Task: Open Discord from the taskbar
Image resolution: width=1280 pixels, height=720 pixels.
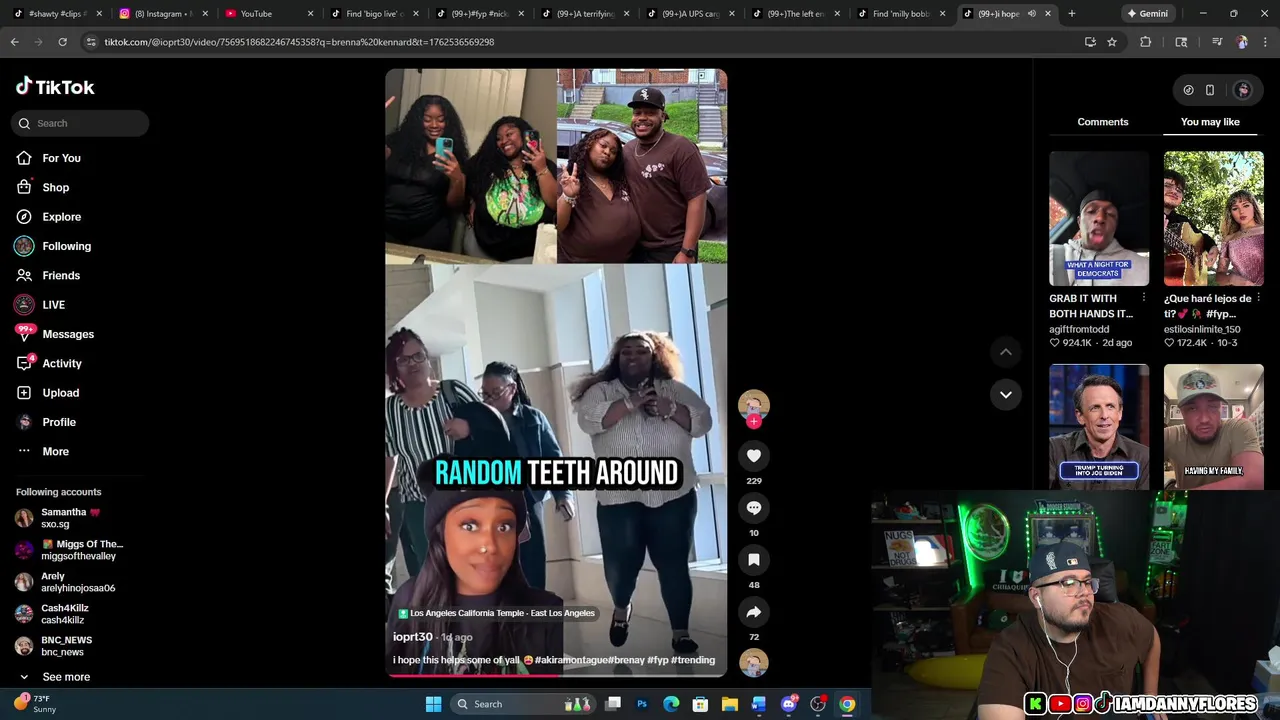Action: click(x=789, y=704)
